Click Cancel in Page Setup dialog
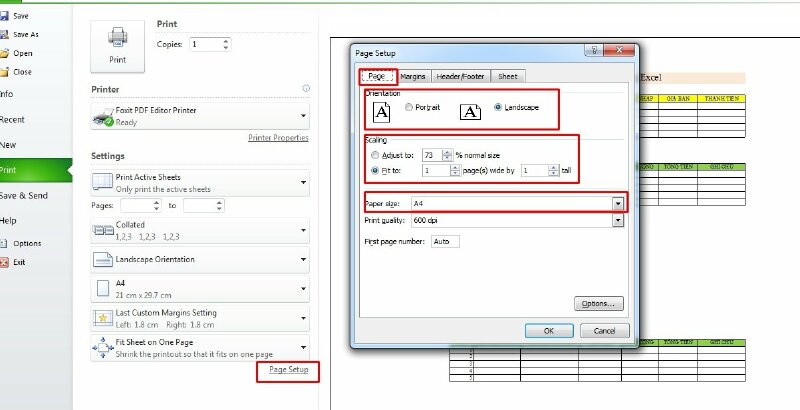The image size is (800, 410). (605, 330)
